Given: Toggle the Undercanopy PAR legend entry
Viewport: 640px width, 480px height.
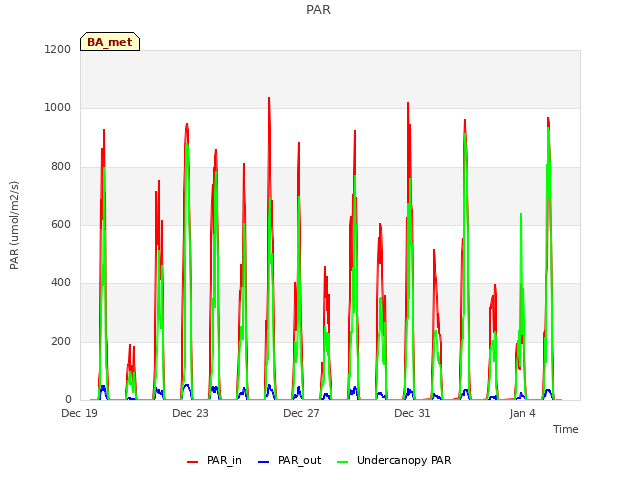Looking at the screenshot, I should click(x=394, y=460).
